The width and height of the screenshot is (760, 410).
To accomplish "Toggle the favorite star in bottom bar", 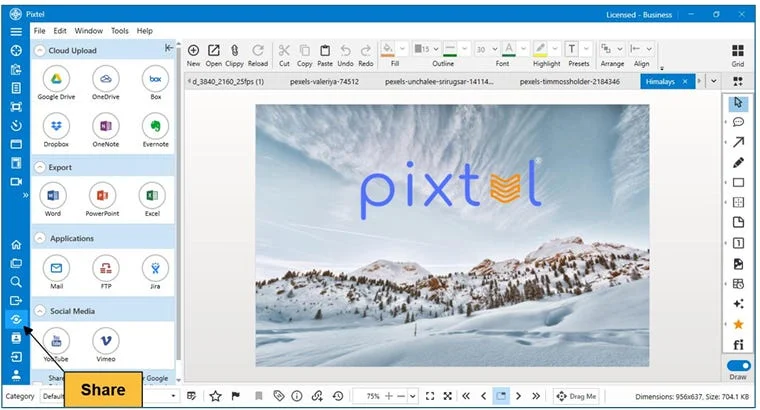I will point(215,396).
